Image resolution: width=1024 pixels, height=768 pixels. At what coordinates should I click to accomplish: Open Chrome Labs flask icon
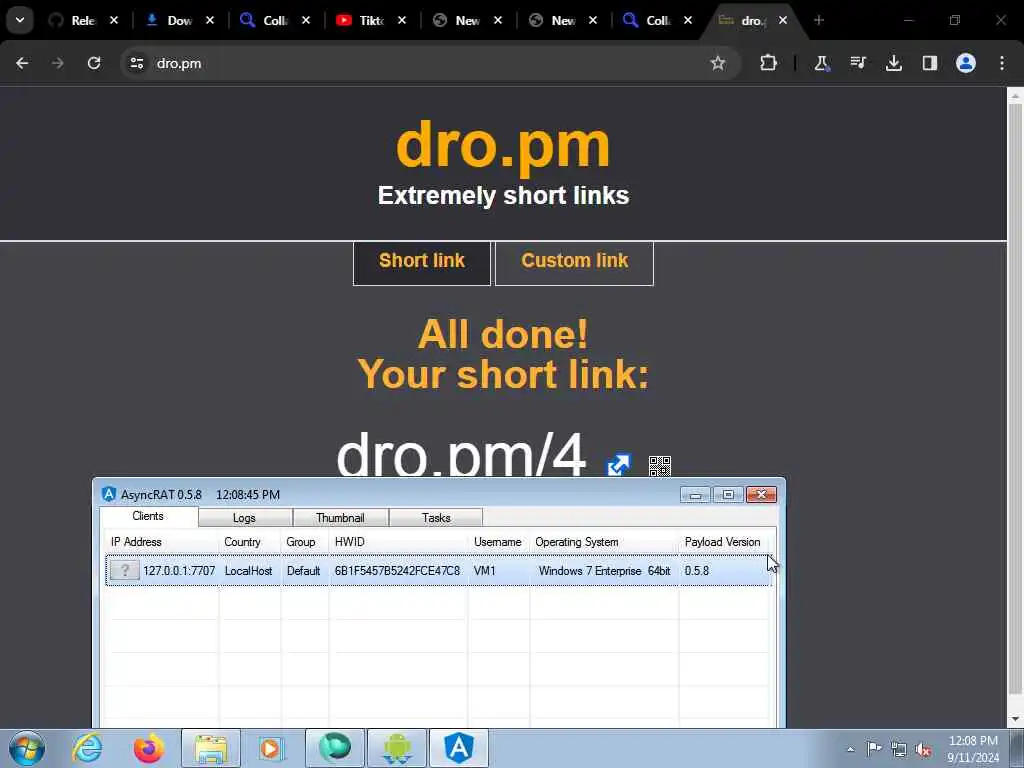click(x=822, y=63)
